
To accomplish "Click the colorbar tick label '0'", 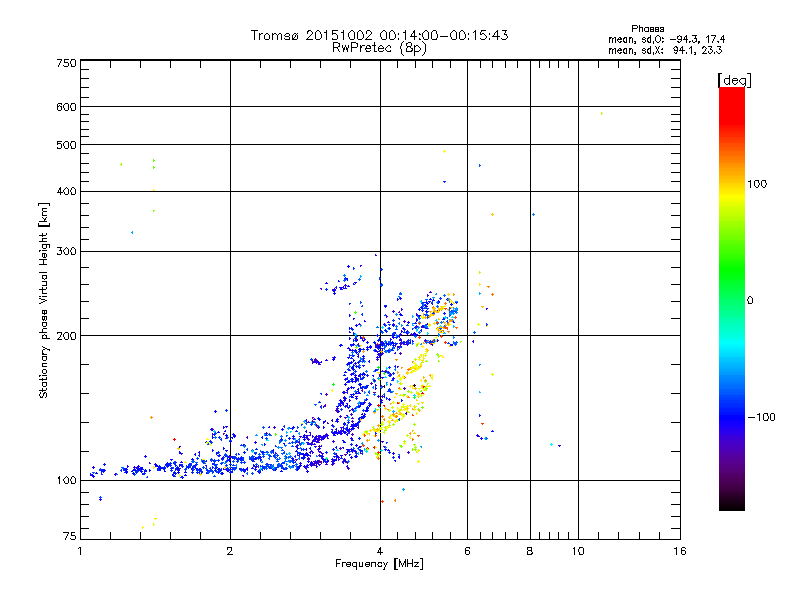I will click(x=750, y=301).
